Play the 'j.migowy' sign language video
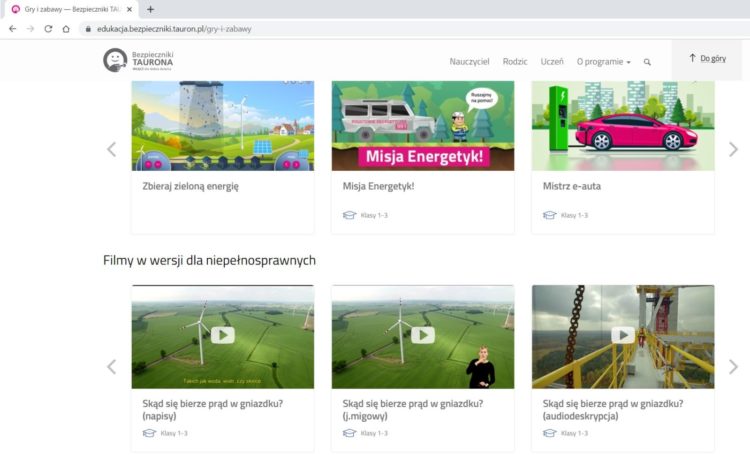Screen dimensions: 750x455 pyautogui.click(x=422, y=335)
